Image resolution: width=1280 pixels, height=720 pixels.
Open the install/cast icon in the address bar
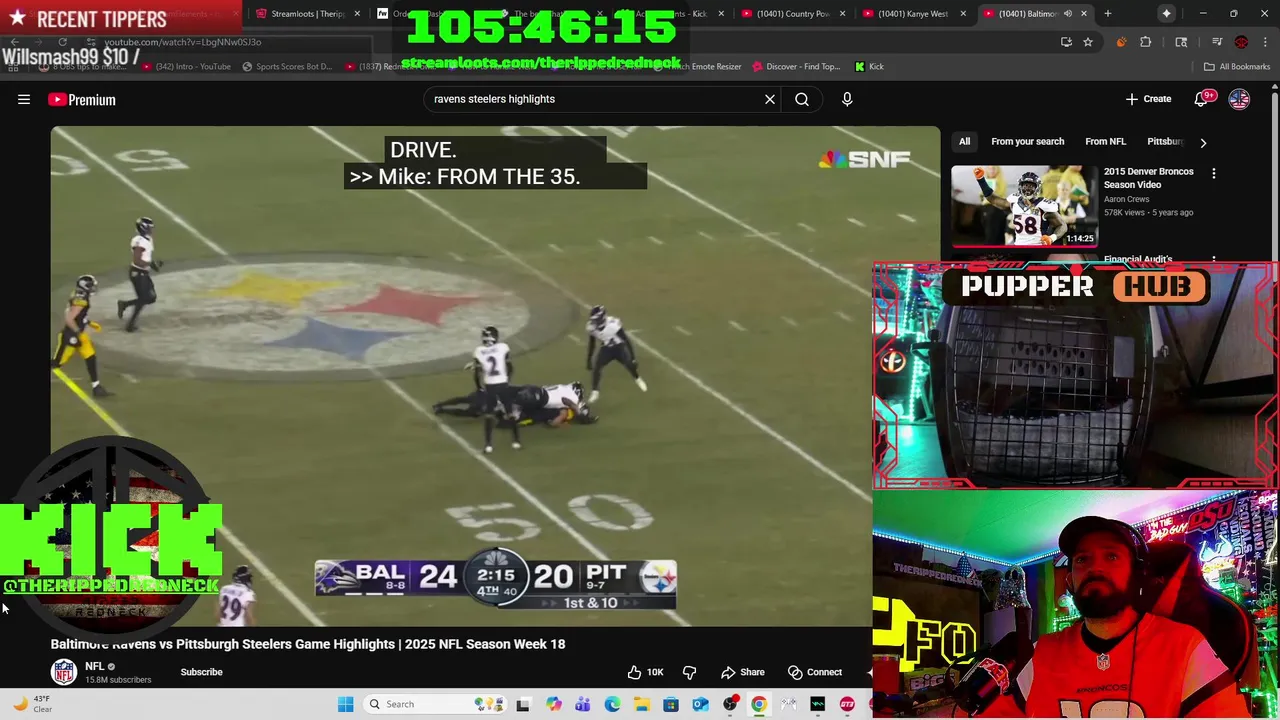[1066, 42]
